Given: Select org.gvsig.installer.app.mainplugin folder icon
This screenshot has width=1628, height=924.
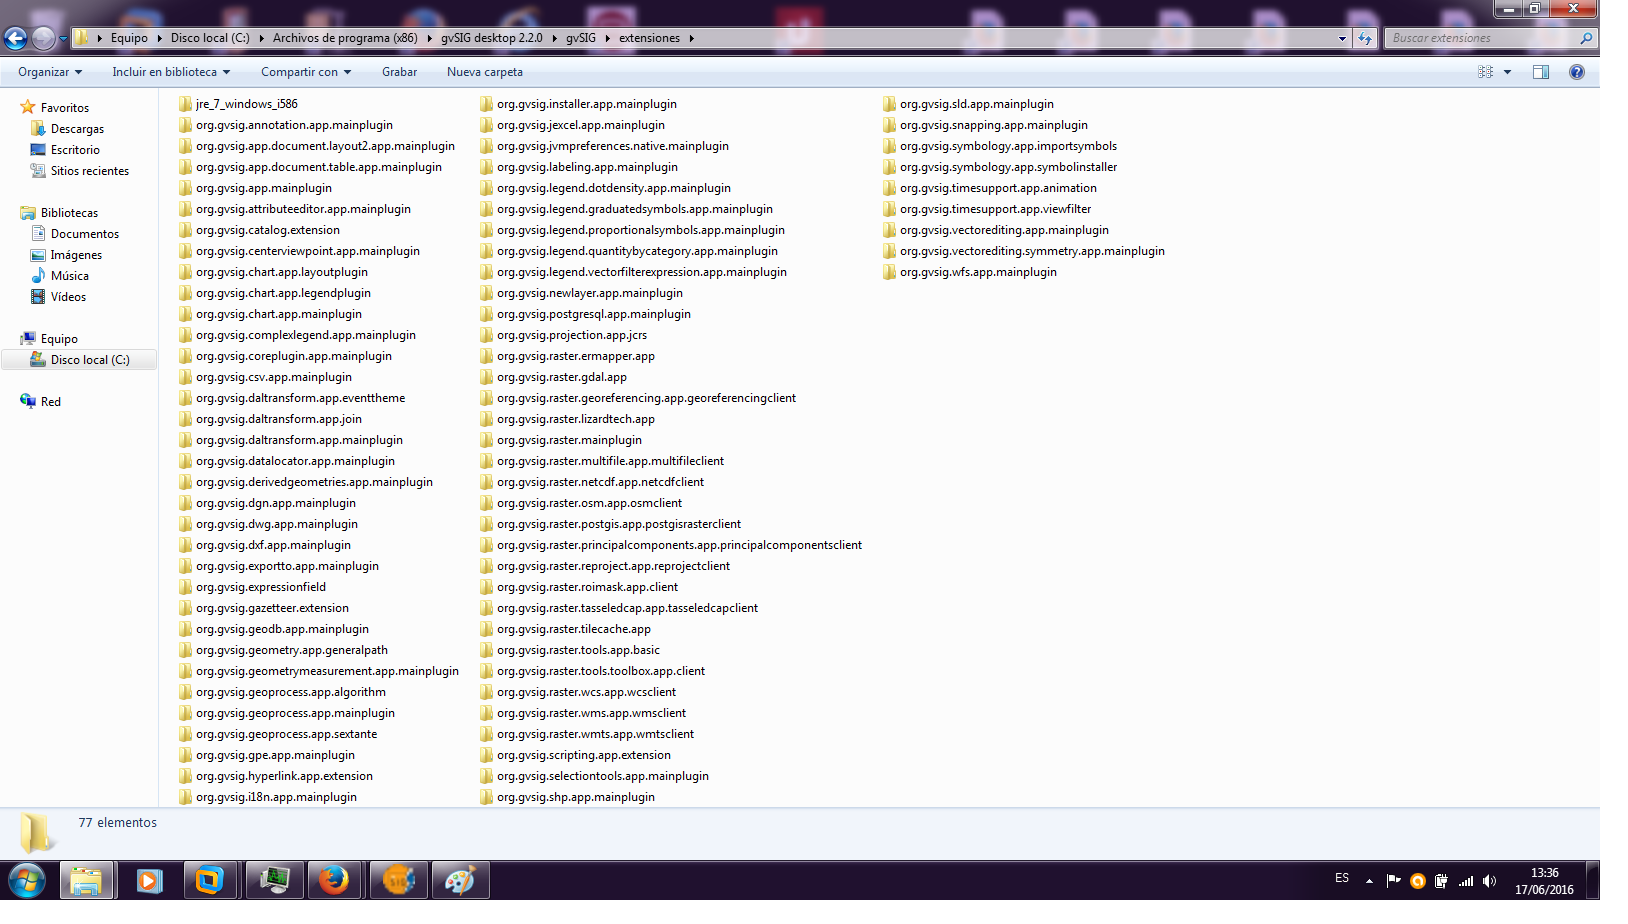Looking at the screenshot, I should click(487, 104).
